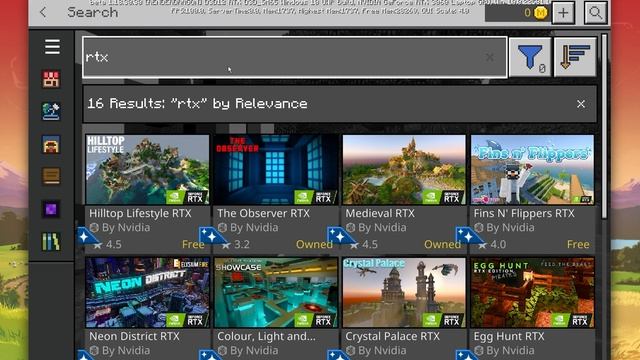This screenshot has width=640, height=360.
Task: Open the Hilltop Lifestyle RTX thumbnail
Action: tap(147, 169)
